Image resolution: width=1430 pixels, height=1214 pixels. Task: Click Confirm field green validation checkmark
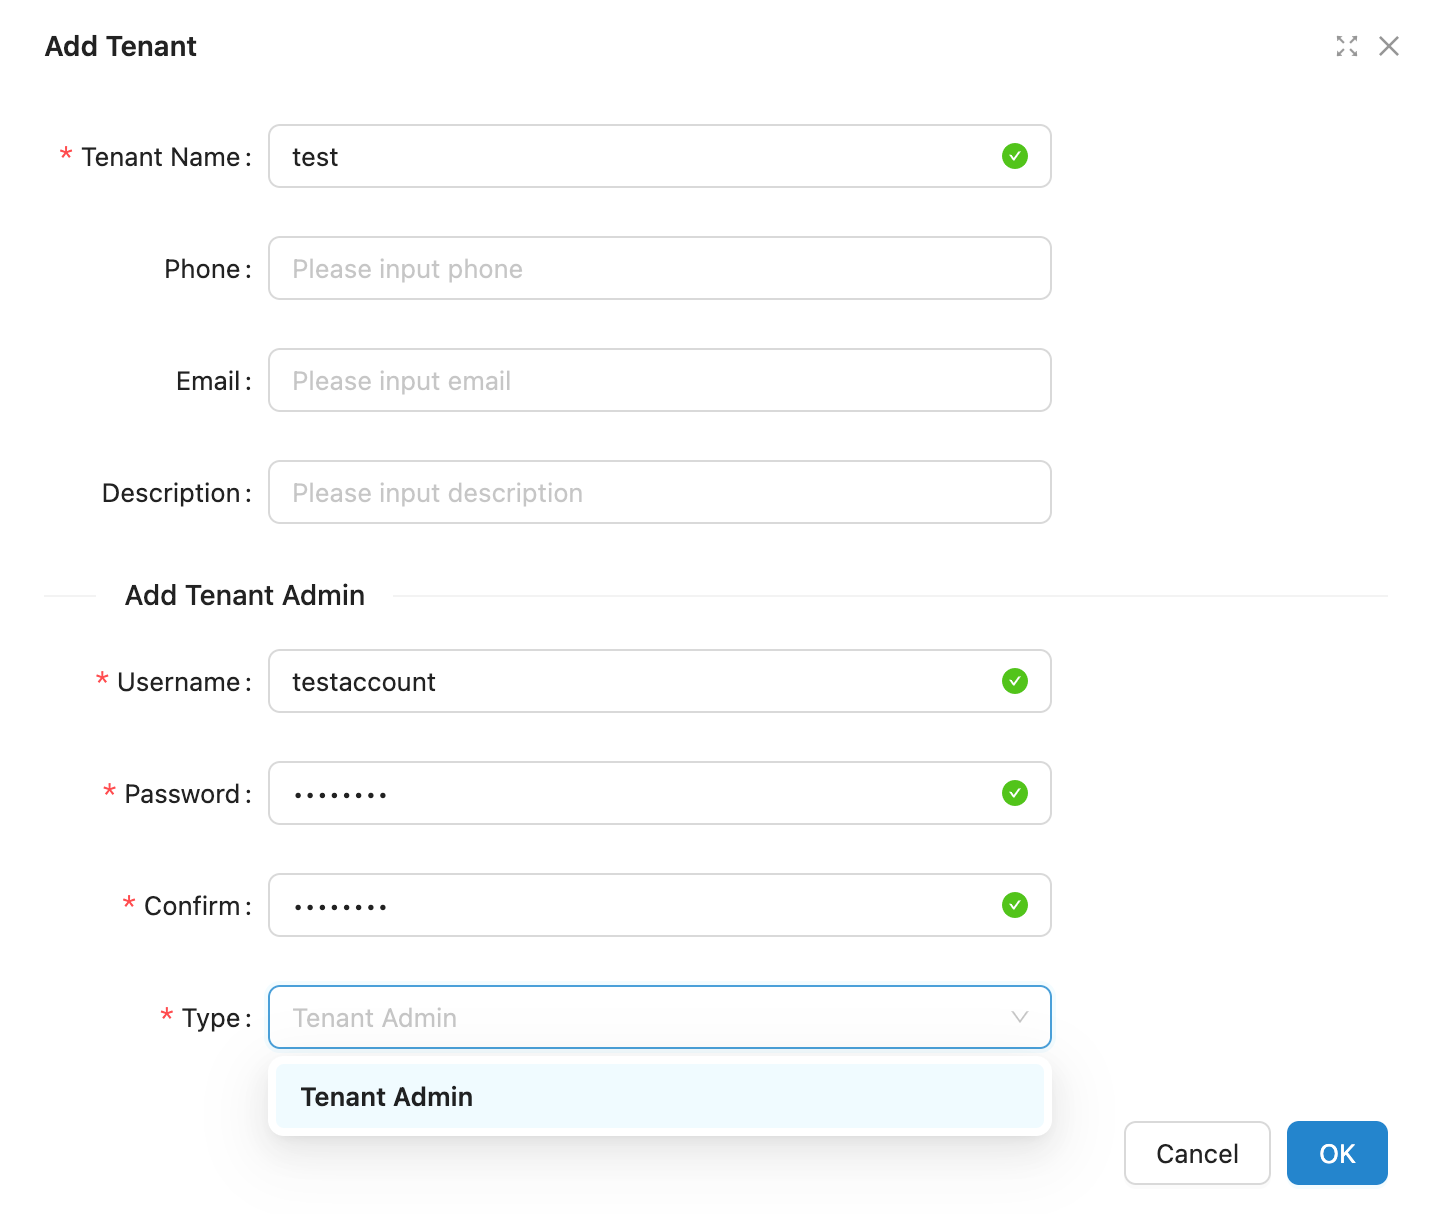coord(1015,905)
